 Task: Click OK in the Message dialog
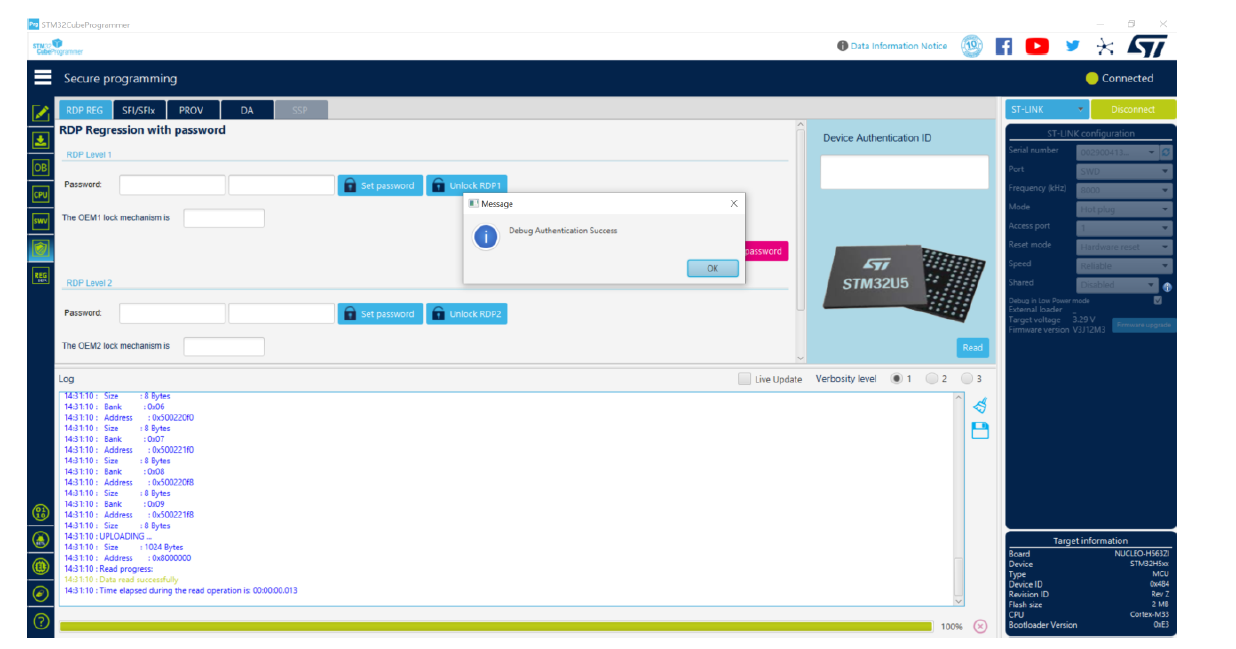pyautogui.click(x=712, y=268)
